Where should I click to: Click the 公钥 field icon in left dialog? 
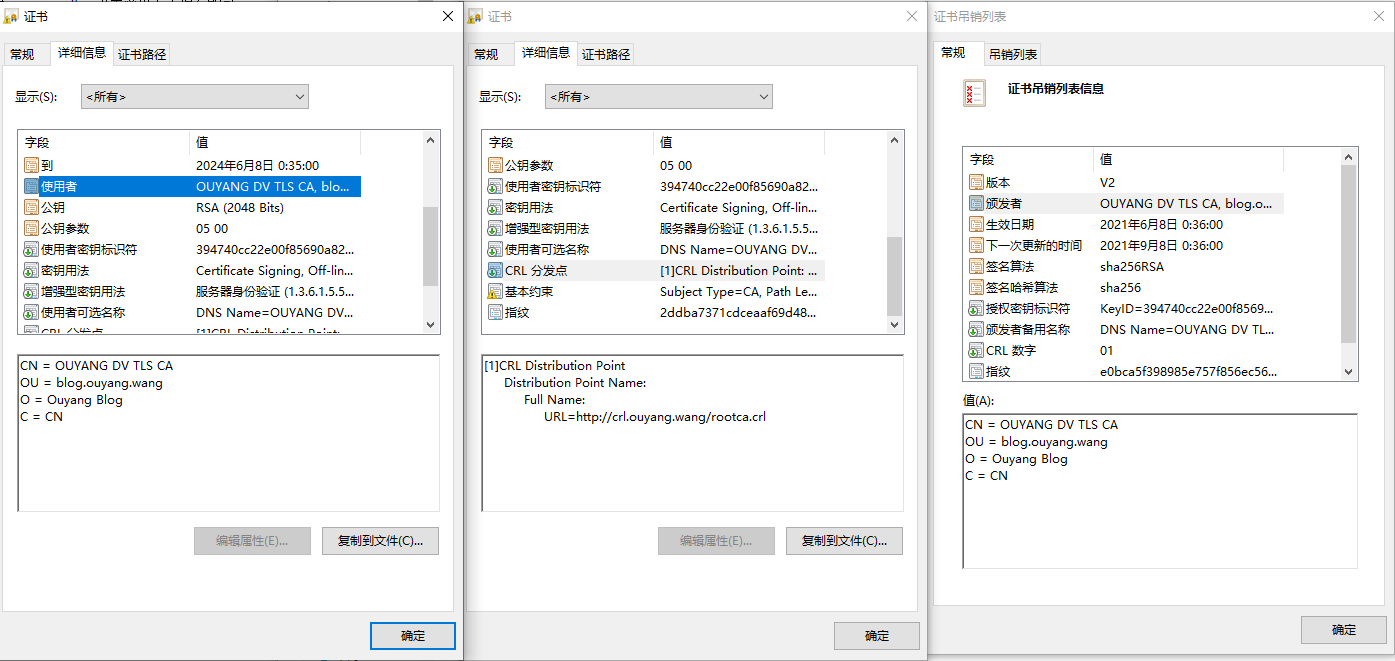[x=32, y=208]
